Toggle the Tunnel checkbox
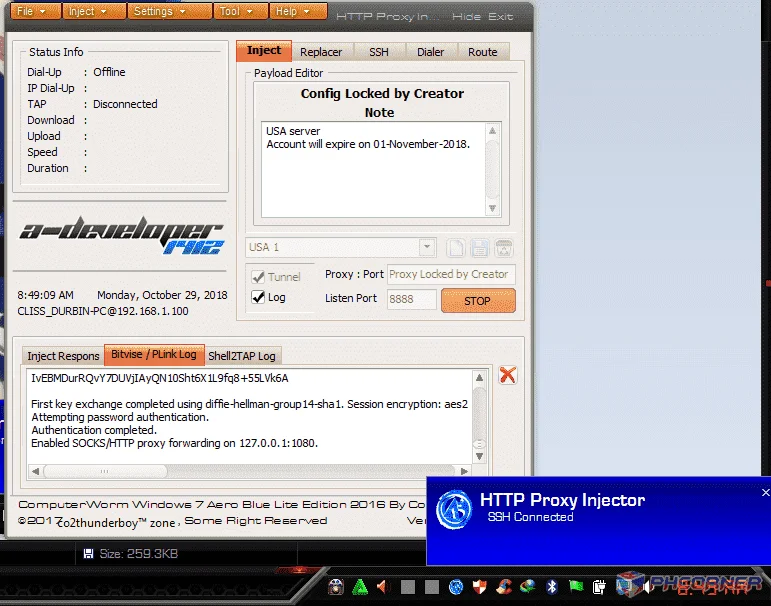Image resolution: width=771 pixels, height=606 pixels. 258,277
